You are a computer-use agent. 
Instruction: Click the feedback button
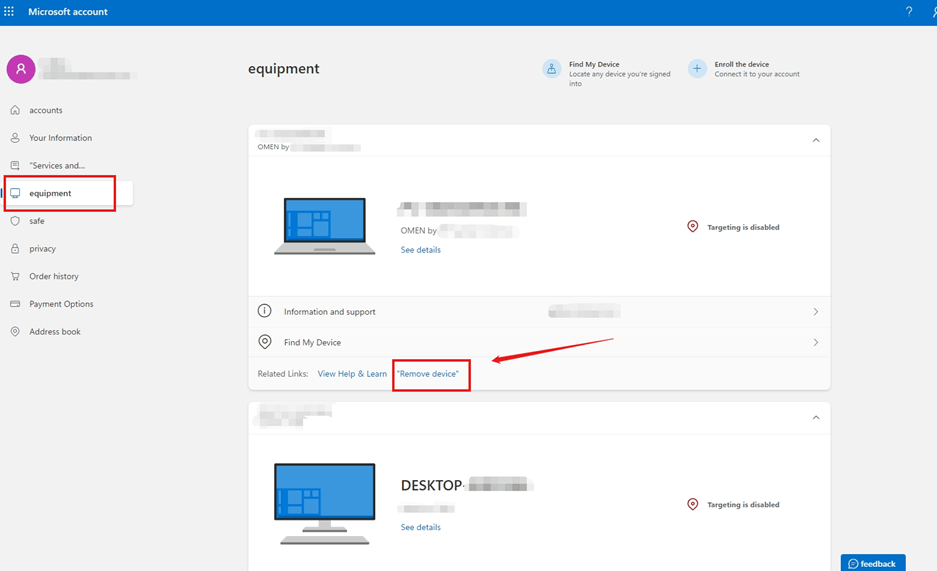[x=873, y=563]
